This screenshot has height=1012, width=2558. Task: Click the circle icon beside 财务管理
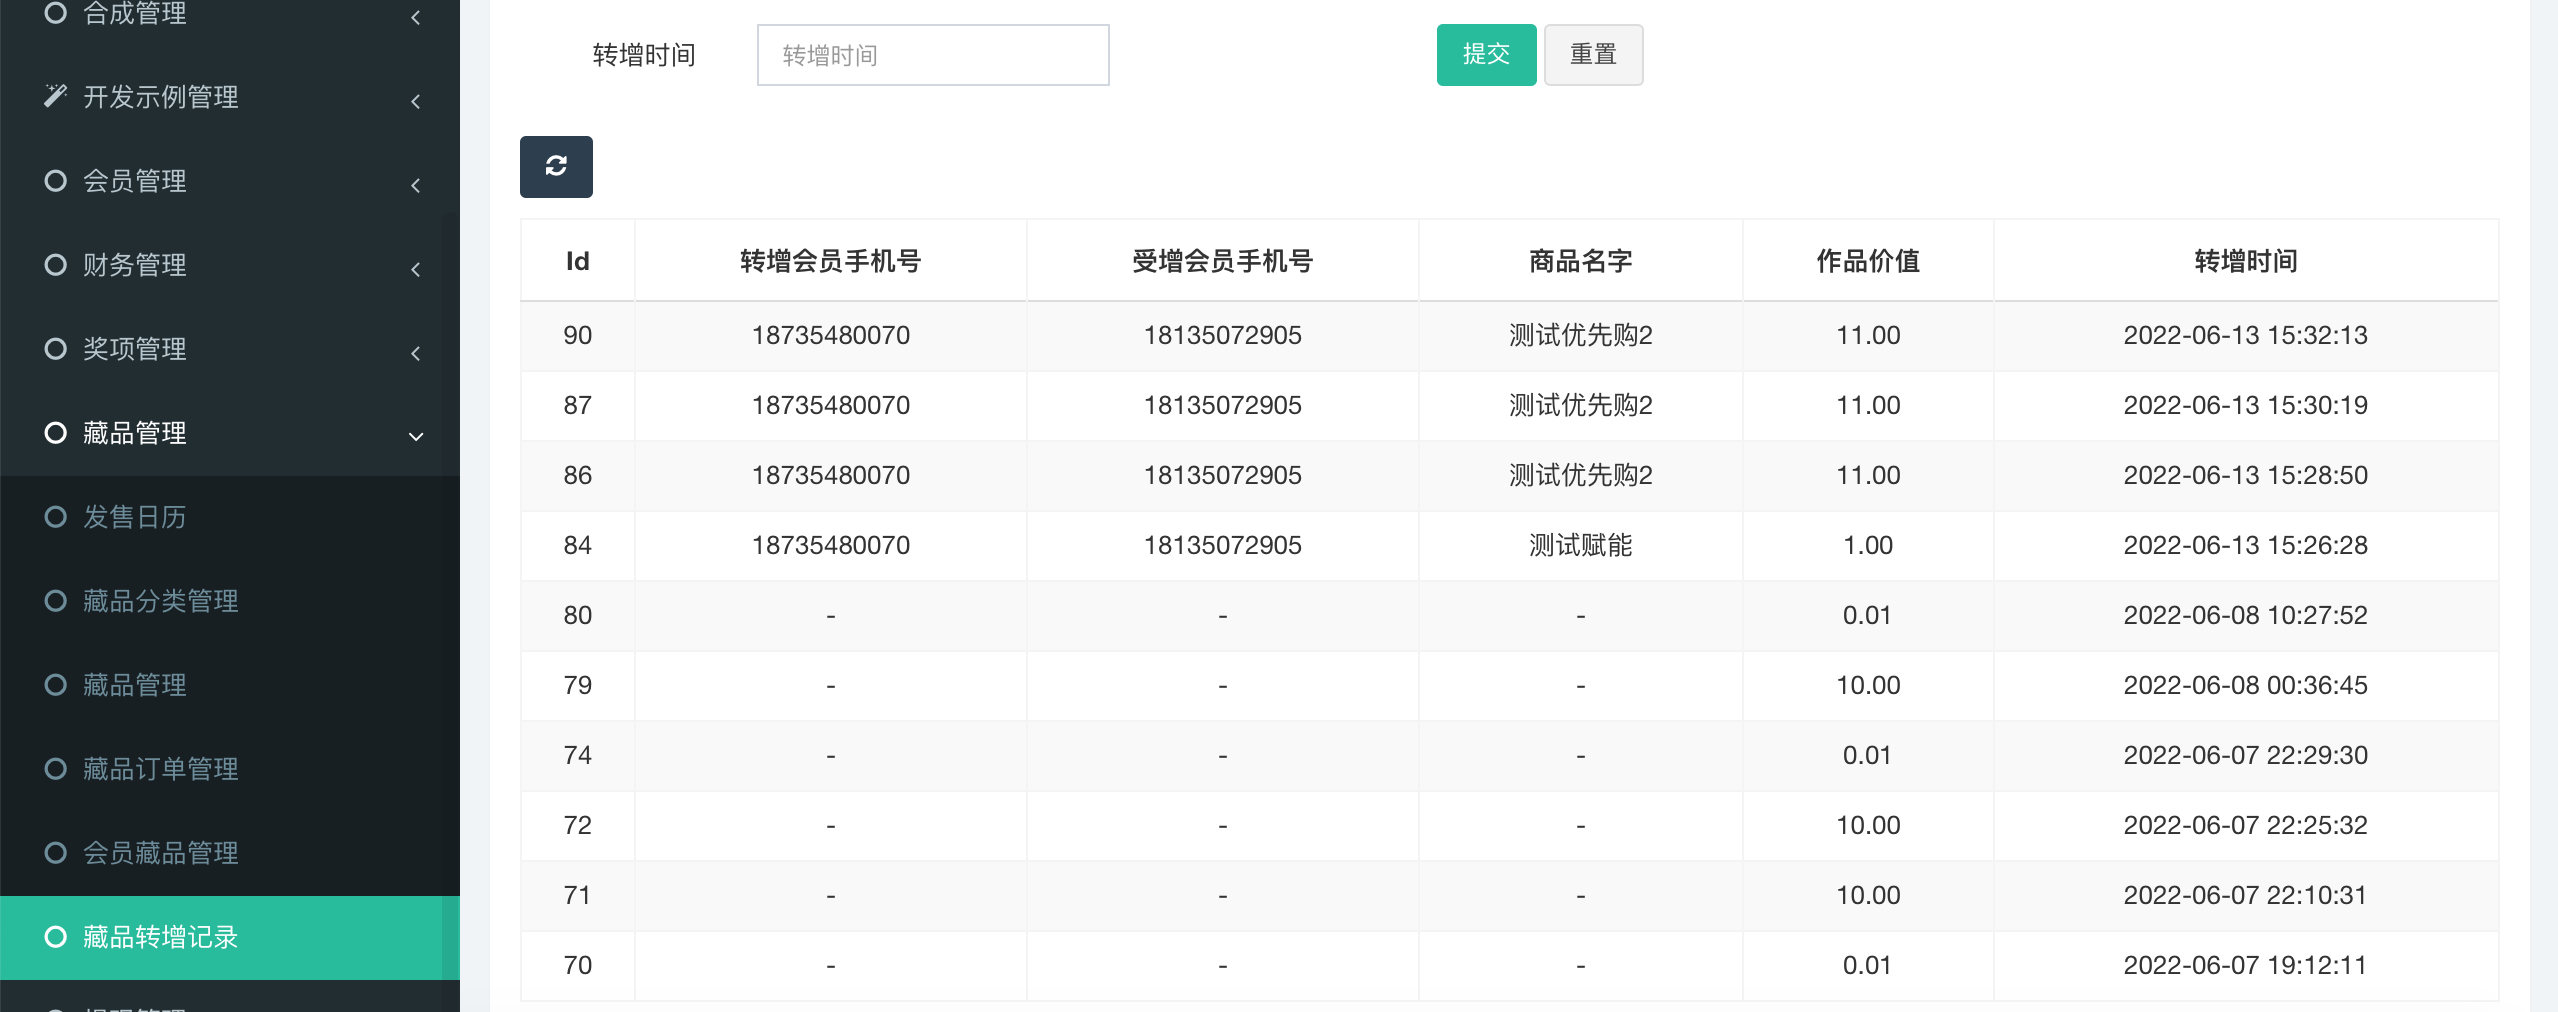[x=56, y=265]
